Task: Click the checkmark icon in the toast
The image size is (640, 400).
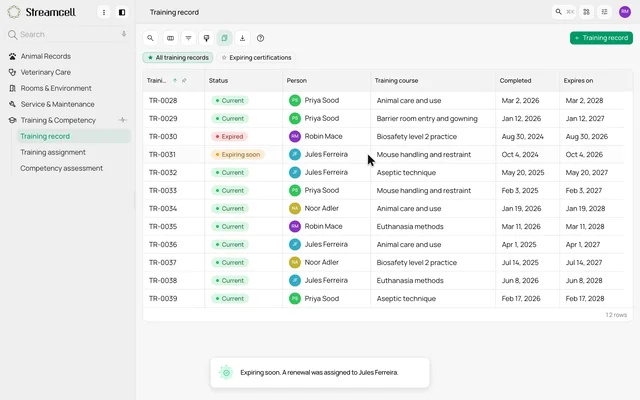Action: click(x=226, y=372)
